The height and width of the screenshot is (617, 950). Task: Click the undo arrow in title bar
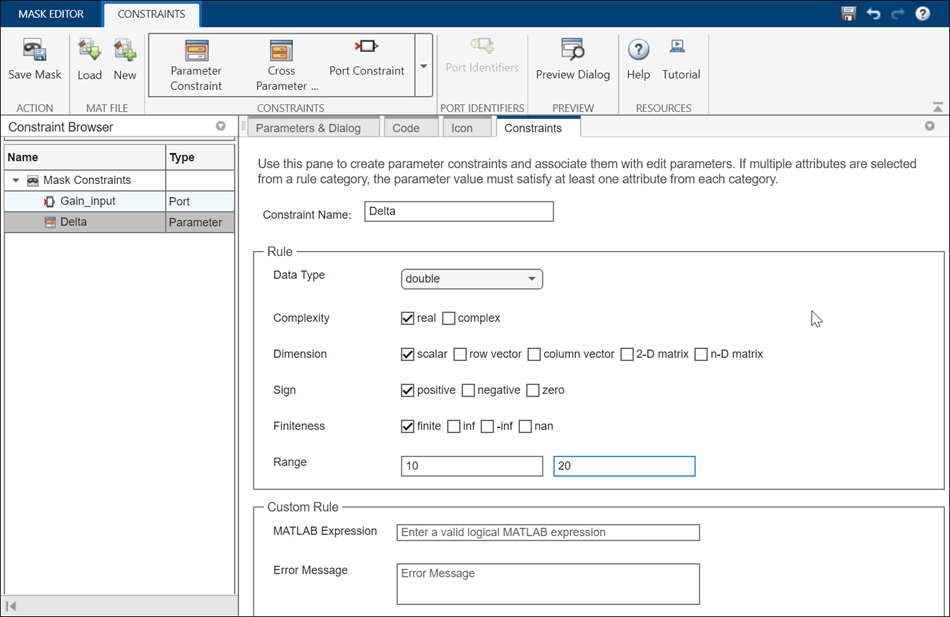pyautogui.click(x=874, y=13)
